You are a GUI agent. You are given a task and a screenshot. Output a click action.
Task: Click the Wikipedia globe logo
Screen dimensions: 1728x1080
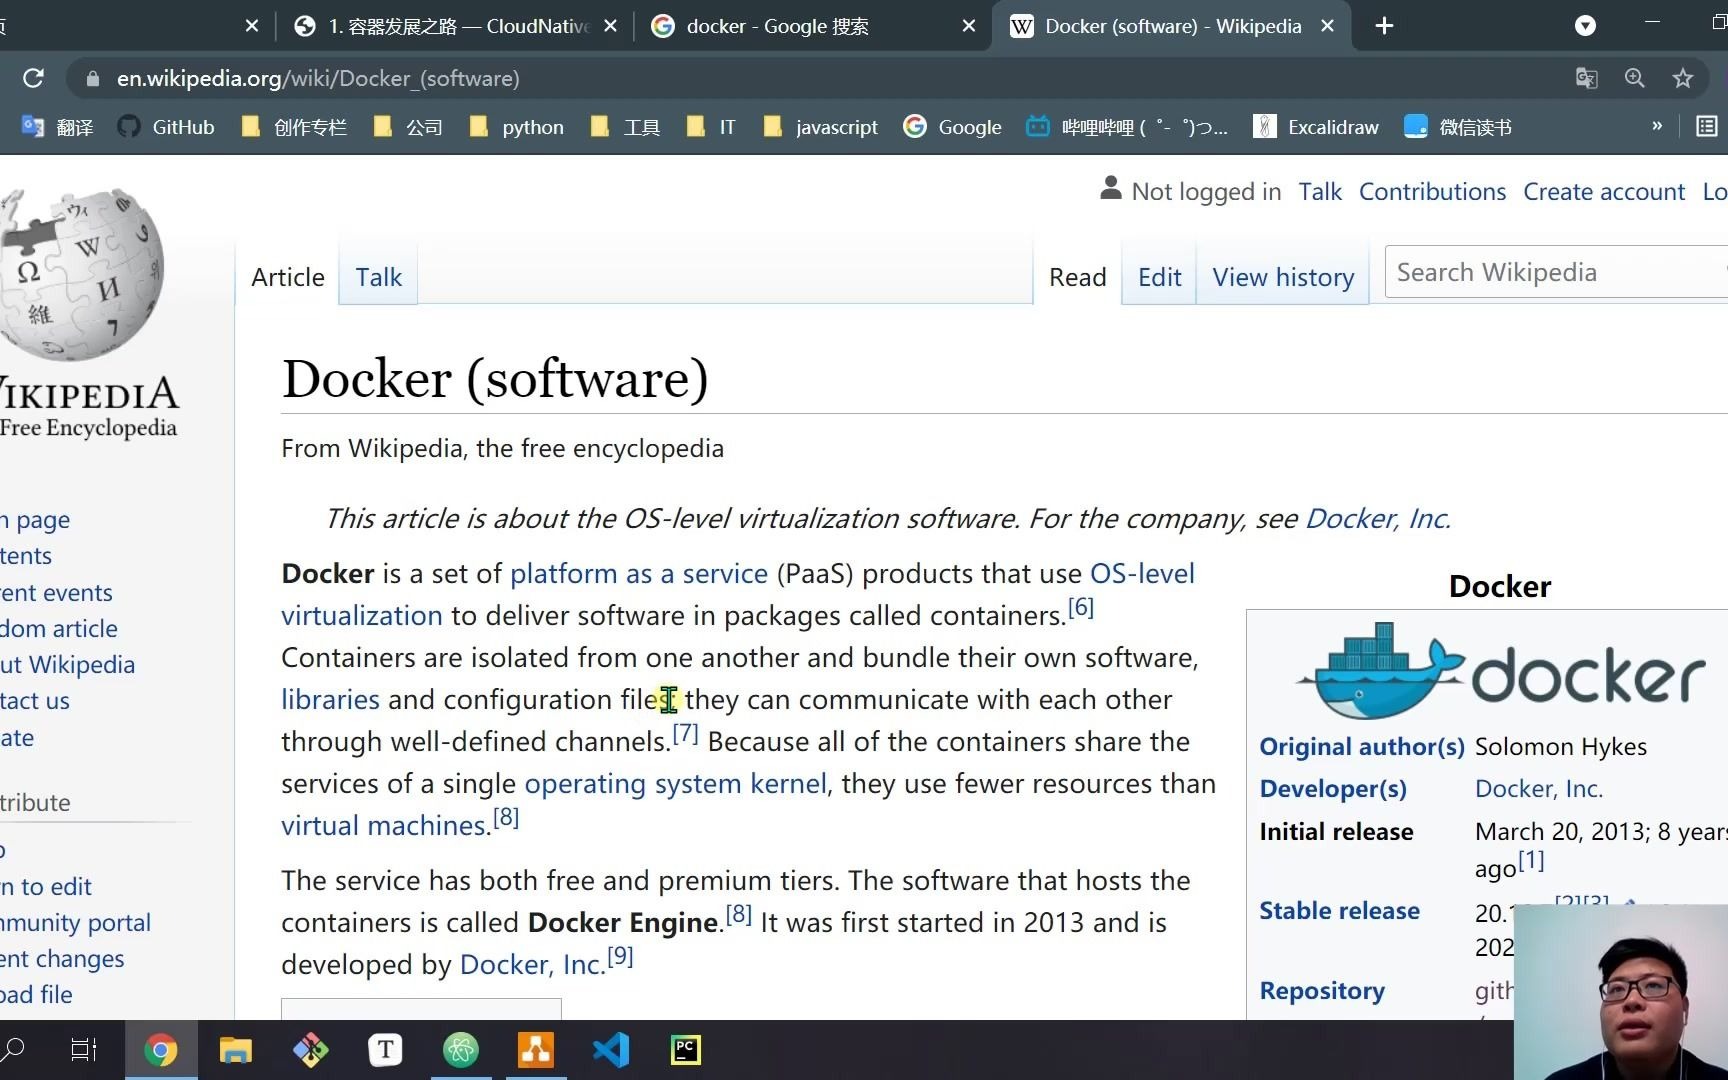coord(82,273)
